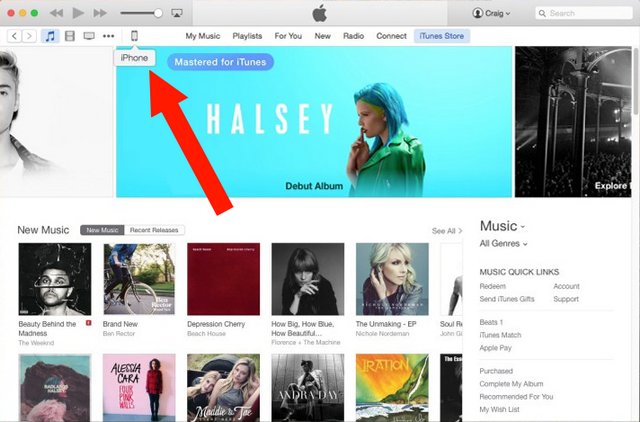Open the more media types ellipsis
Image resolution: width=640 pixels, height=422 pixels.
pyautogui.click(x=109, y=36)
